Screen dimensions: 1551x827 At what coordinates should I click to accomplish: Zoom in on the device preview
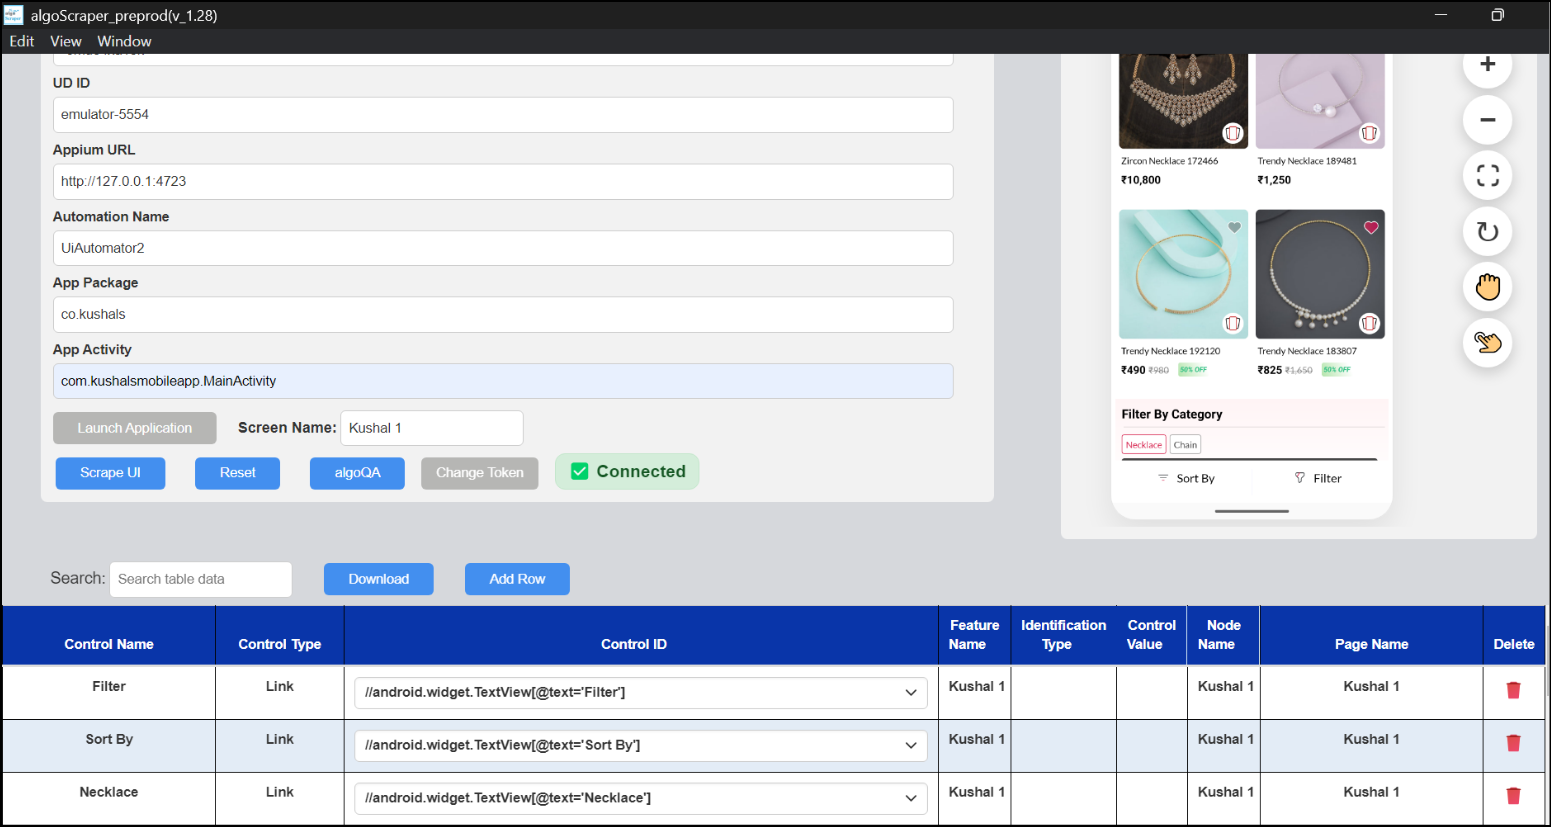pos(1487,64)
